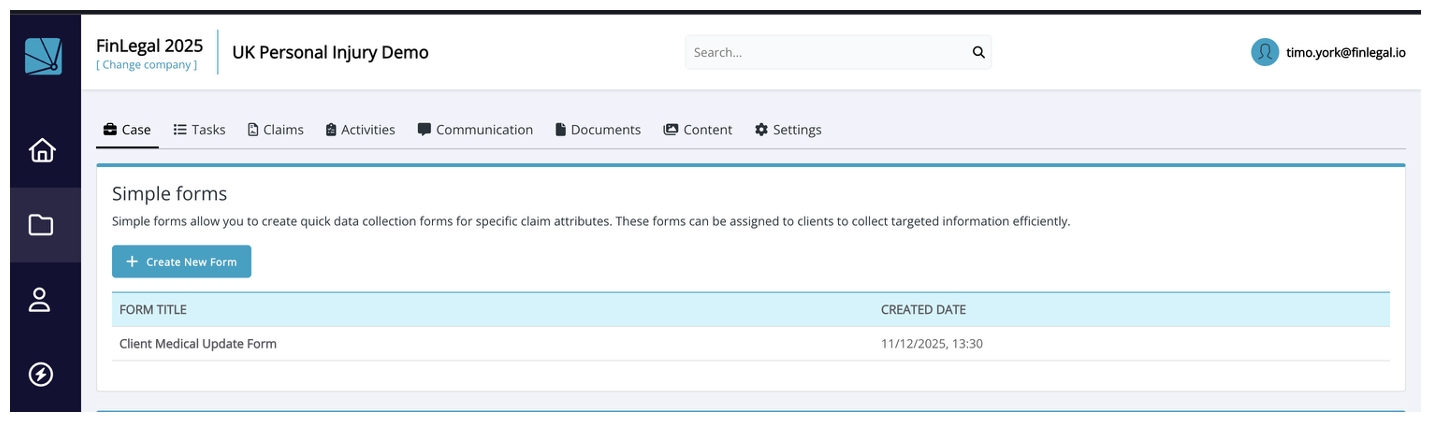1436x426 pixels.
Task: Open the Settings tab
Action: [788, 130]
